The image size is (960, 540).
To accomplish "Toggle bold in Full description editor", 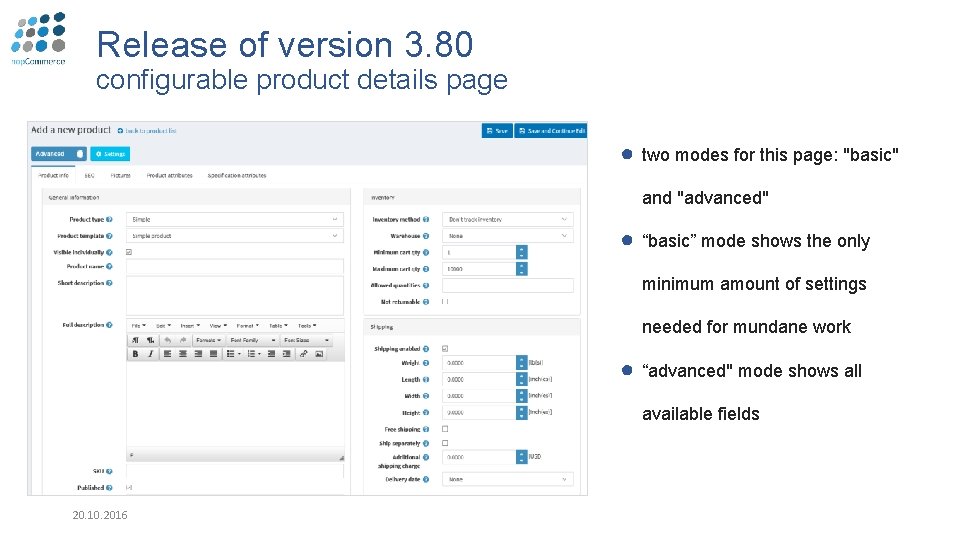I will [x=135, y=354].
